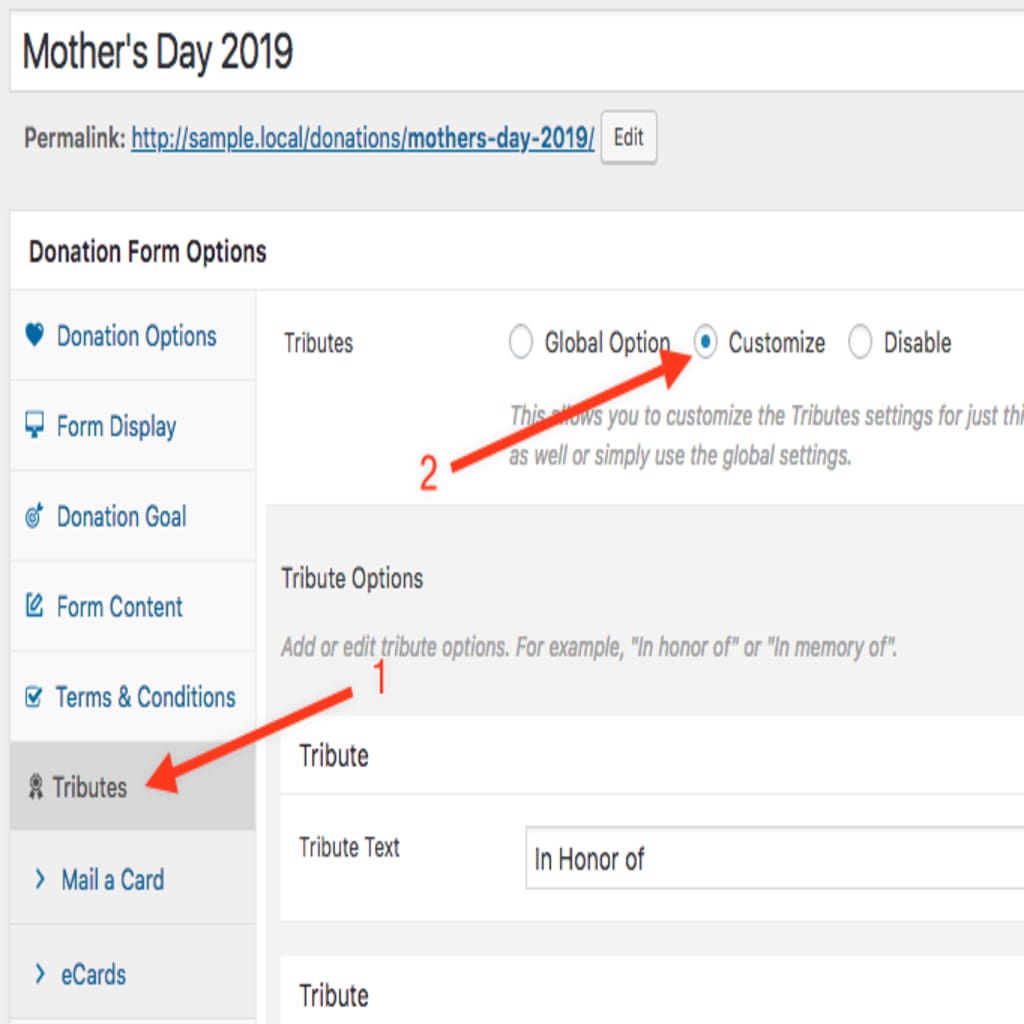Open the mothers-day-2019 permalink URL
The height and width of the screenshot is (1024, 1024).
click(362, 138)
